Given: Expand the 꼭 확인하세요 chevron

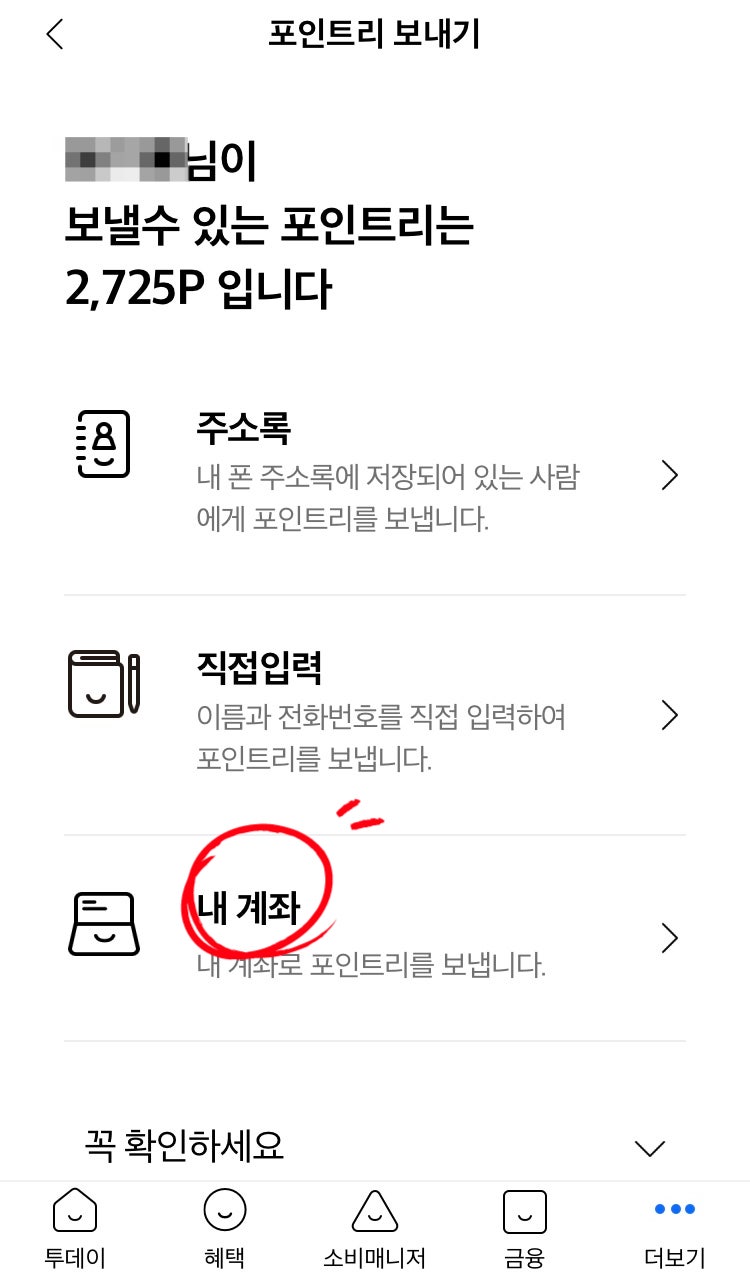Looking at the screenshot, I should pyautogui.click(x=650, y=1148).
